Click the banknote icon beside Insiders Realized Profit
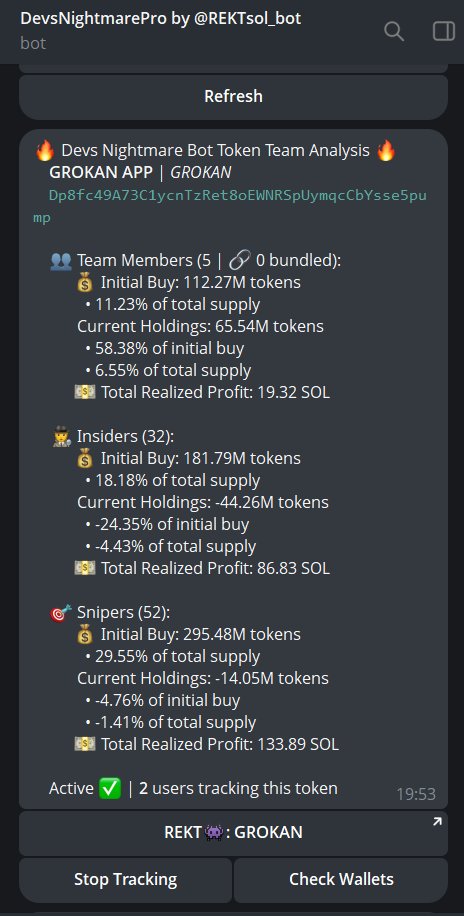The width and height of the screenshot is (464, 916). coord(85,568)
